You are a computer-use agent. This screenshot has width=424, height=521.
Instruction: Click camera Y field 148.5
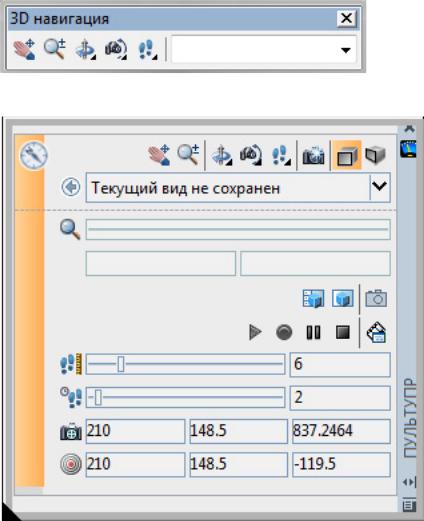click(238, 431)
